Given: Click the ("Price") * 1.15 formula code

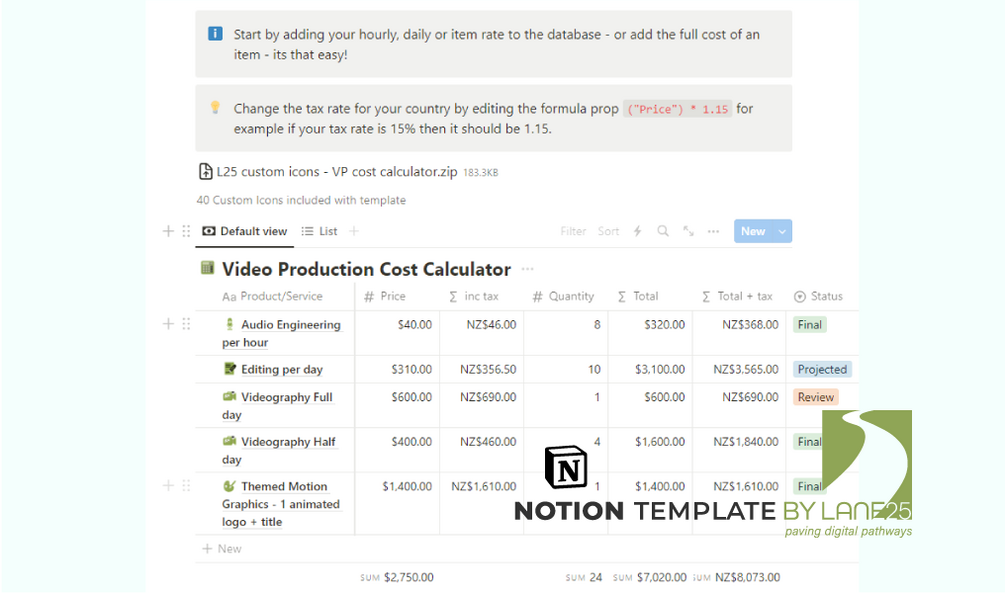Looking at the screenshot, I should click(x=677, y=109).
